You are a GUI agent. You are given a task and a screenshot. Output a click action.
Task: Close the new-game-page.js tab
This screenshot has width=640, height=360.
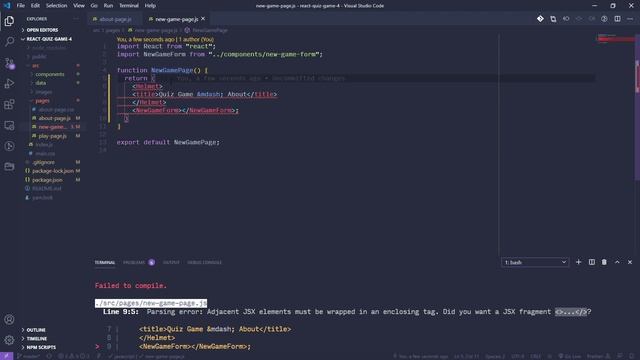pyautogui.click(x=203, y=19)
